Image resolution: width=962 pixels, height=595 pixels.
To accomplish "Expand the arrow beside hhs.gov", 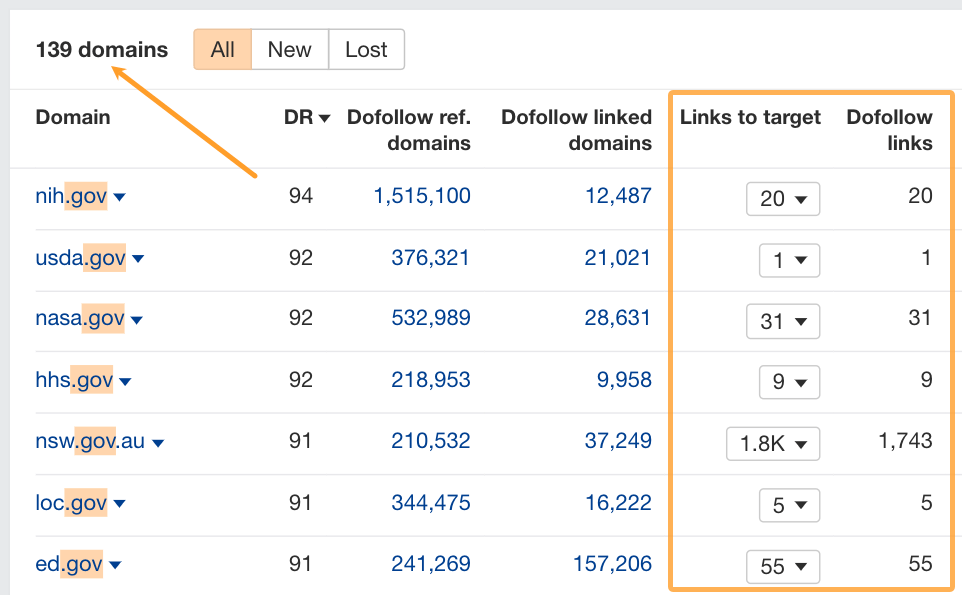I will (x=126, y=382).
